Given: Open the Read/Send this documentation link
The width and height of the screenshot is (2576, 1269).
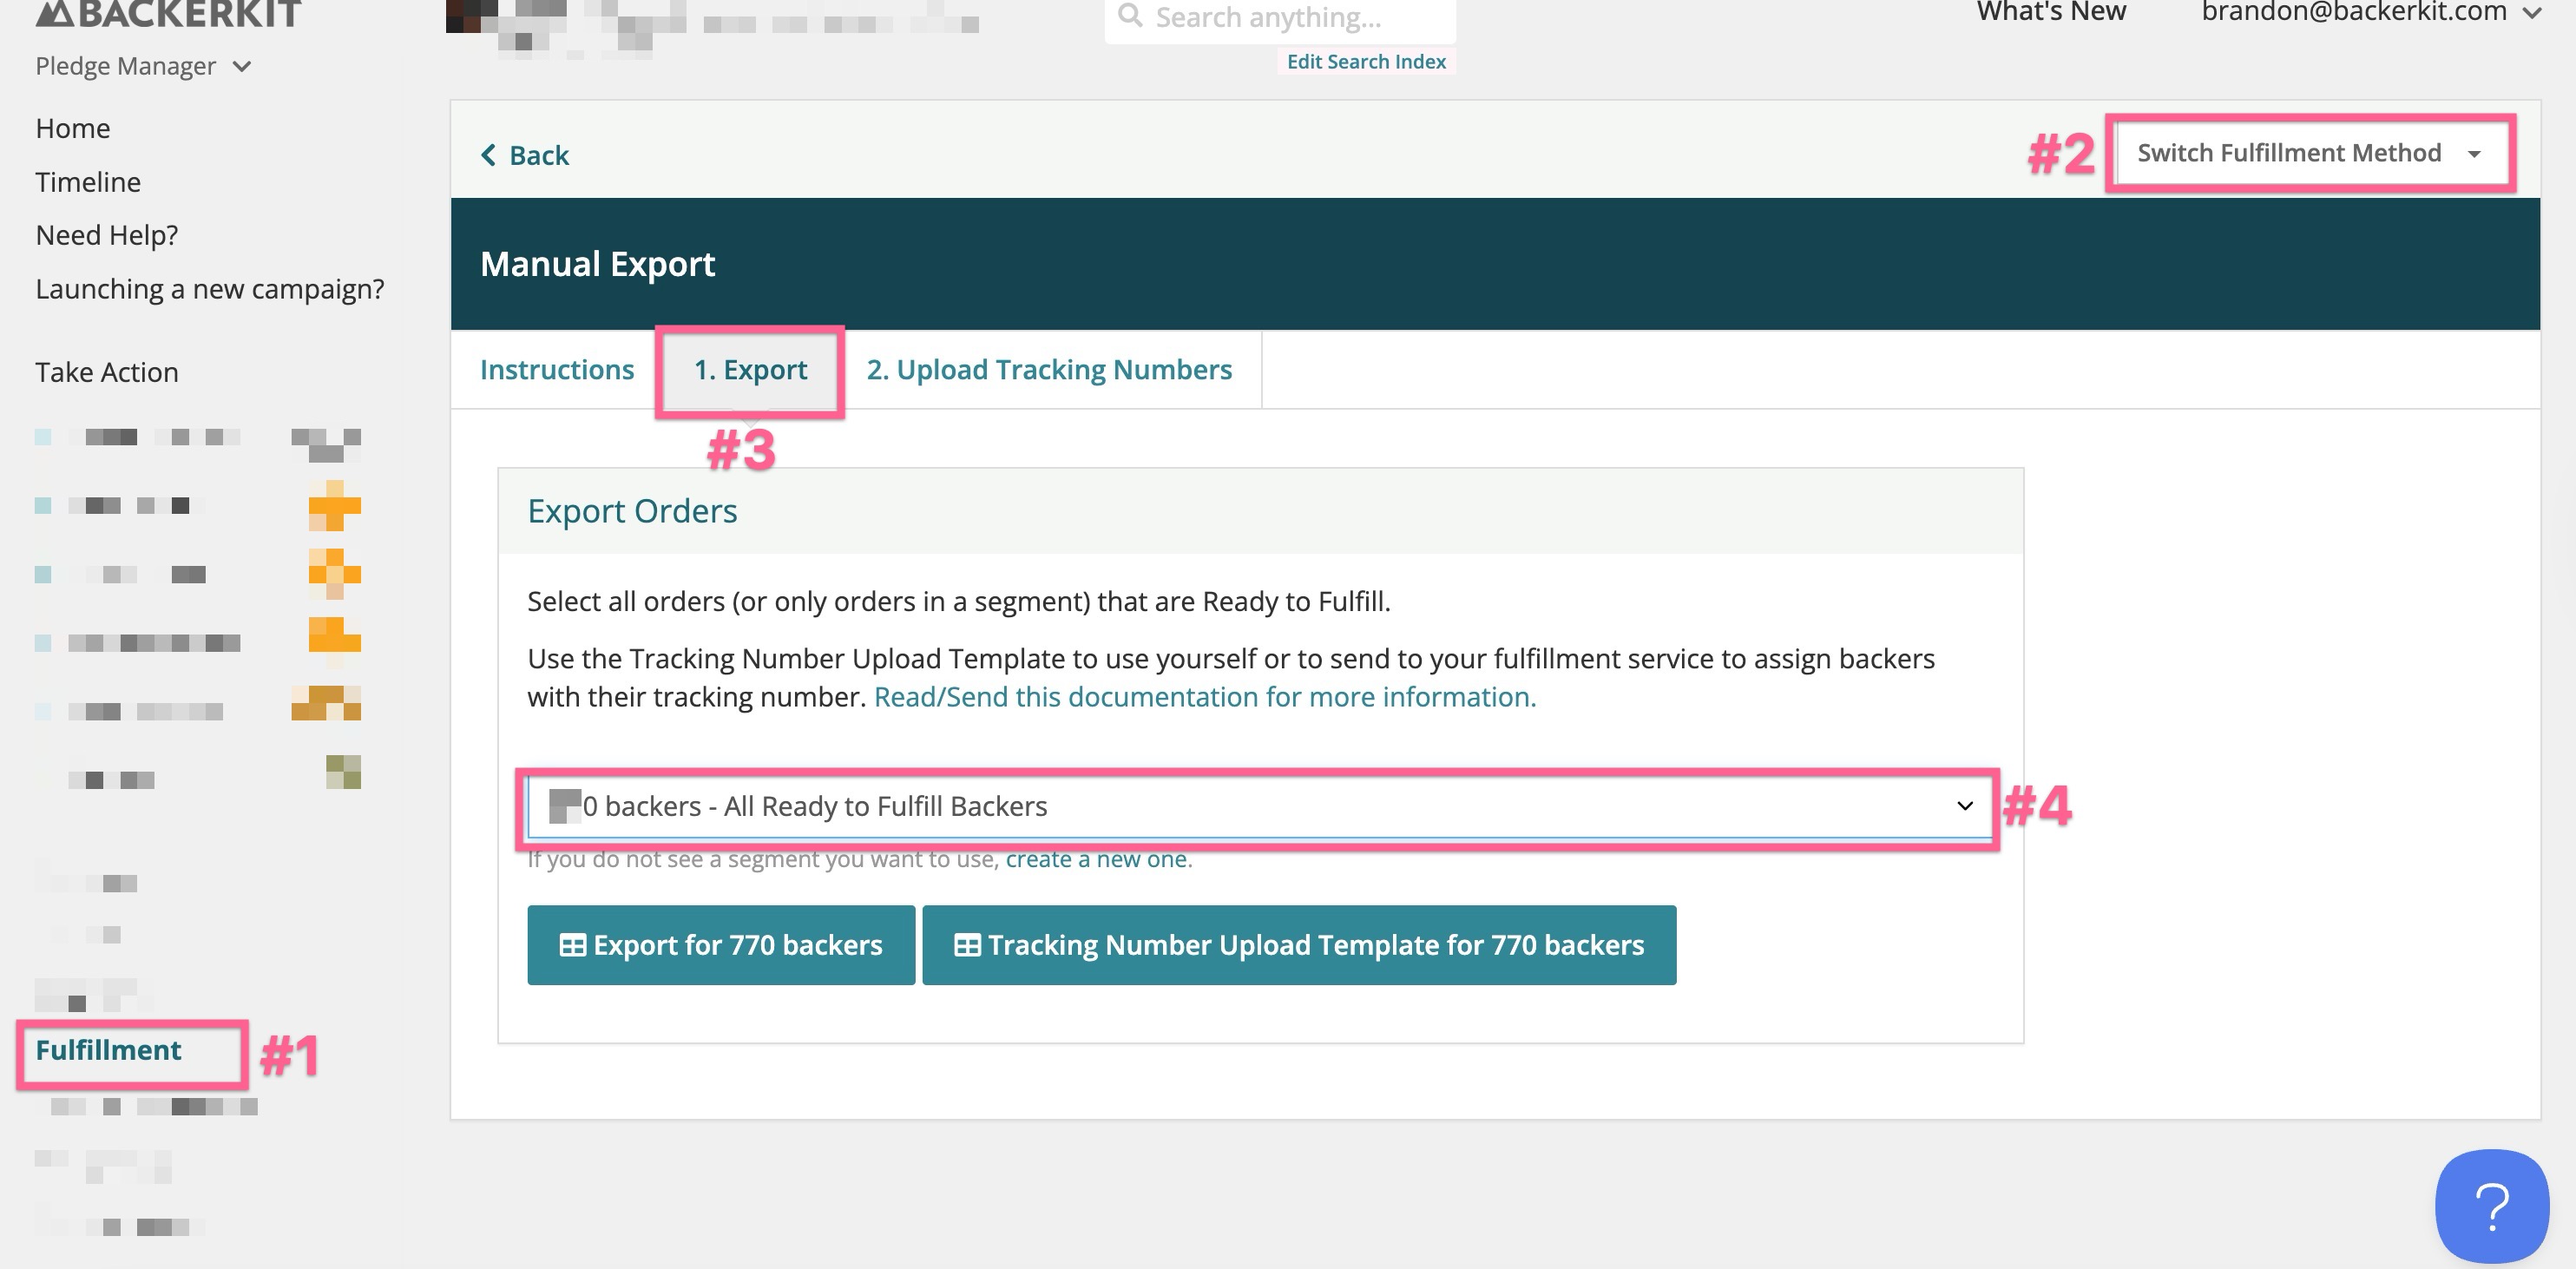Looking at the screenshot, I should point(1204,697).
